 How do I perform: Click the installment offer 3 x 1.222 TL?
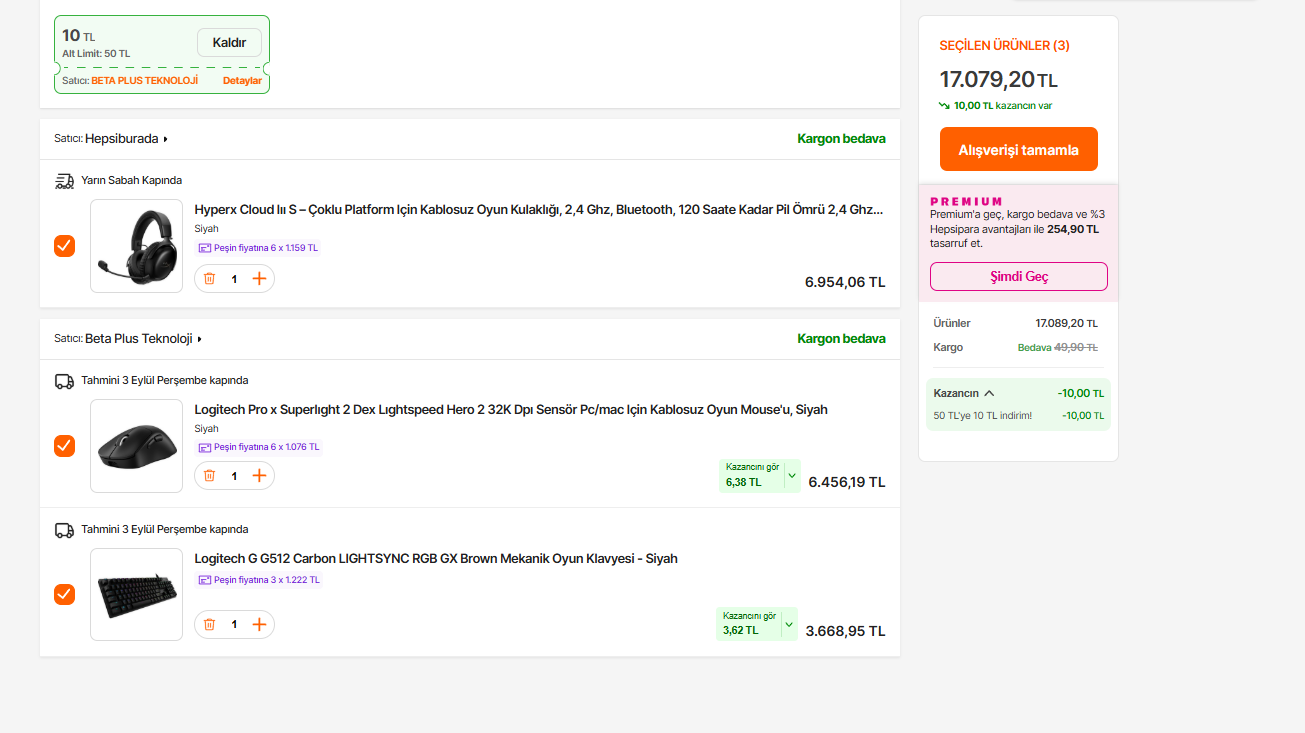[x=258, y=580]
